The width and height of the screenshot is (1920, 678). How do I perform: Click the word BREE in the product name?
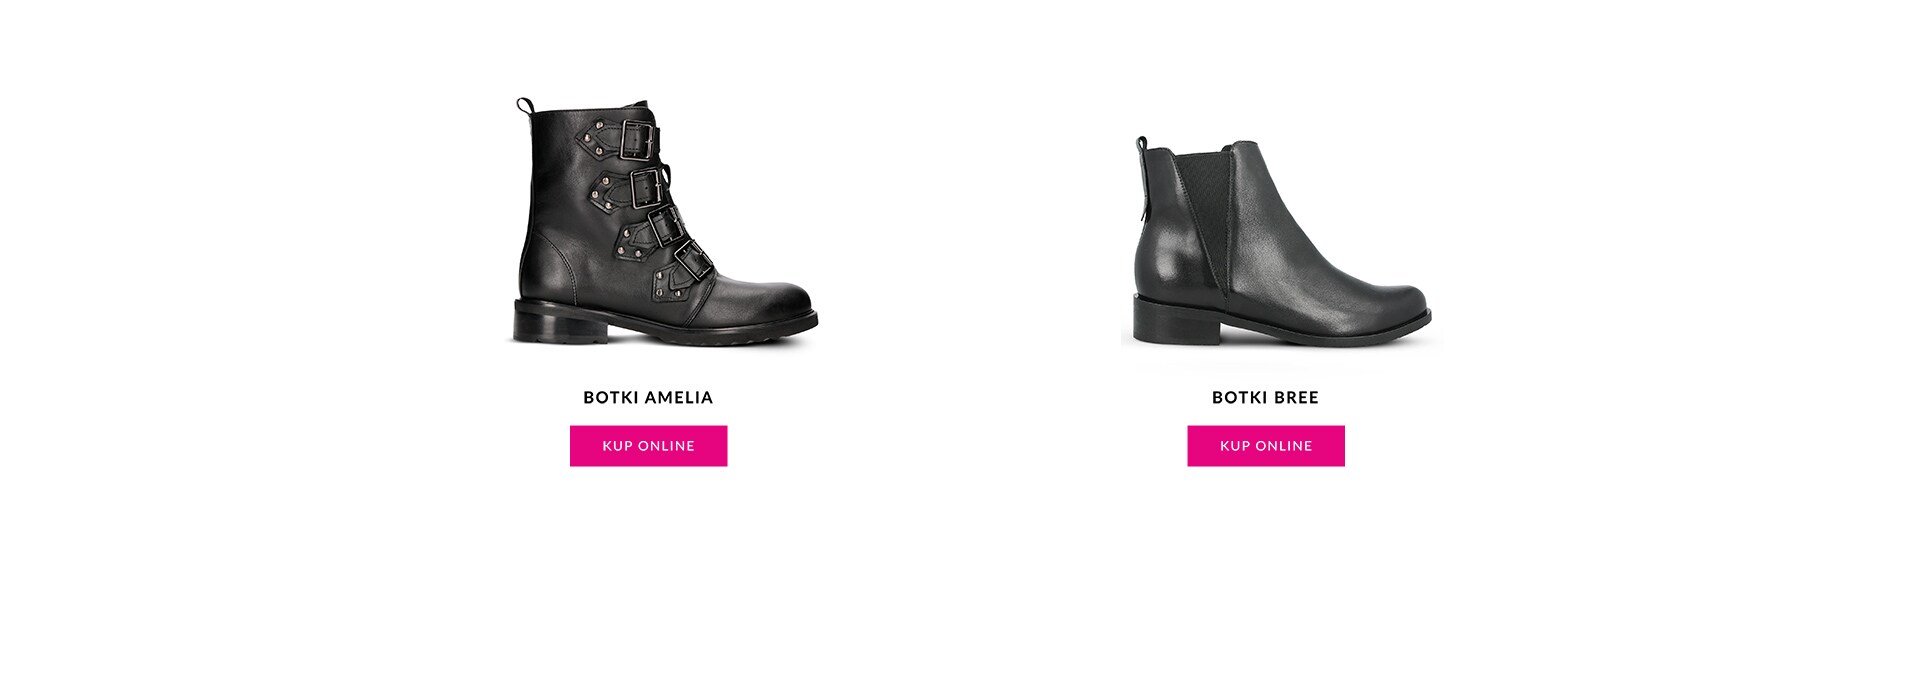(1296, 397)
